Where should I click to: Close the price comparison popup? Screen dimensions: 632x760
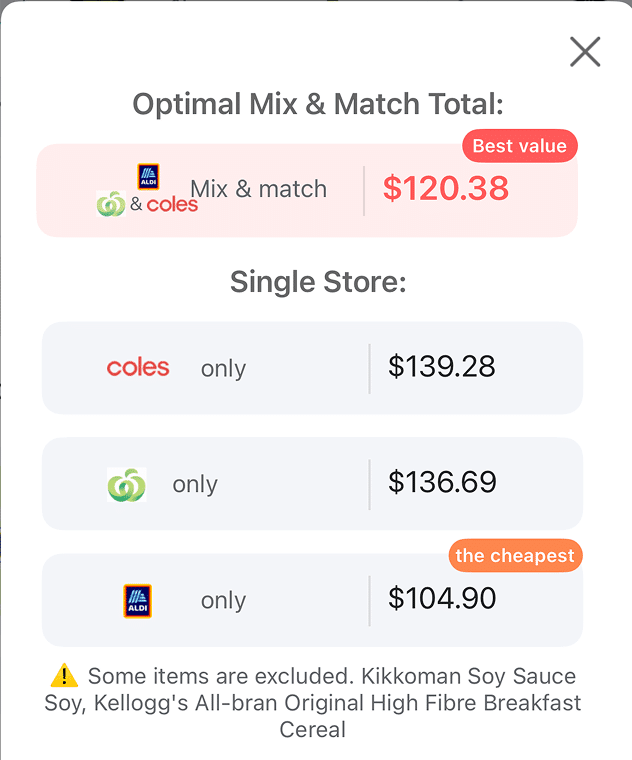584,52
